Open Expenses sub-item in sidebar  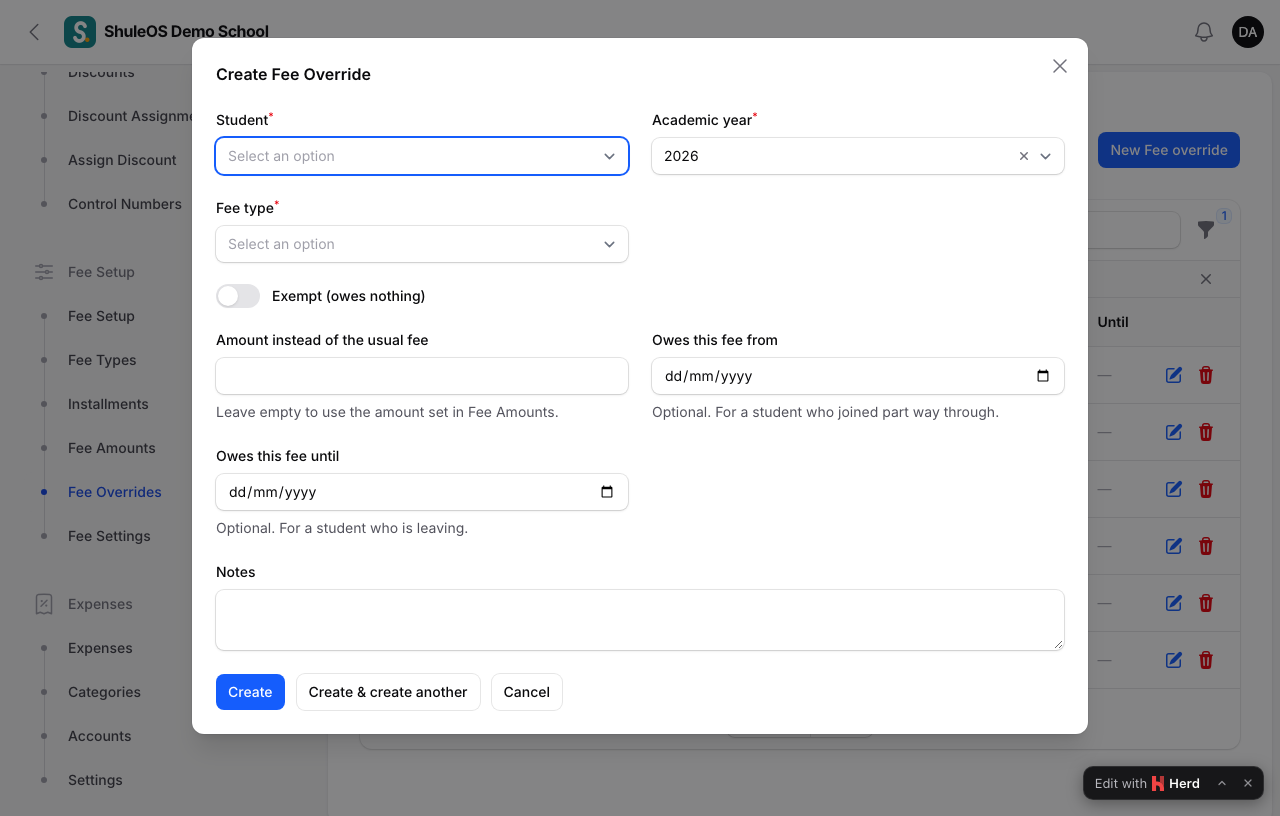point(100,648)
